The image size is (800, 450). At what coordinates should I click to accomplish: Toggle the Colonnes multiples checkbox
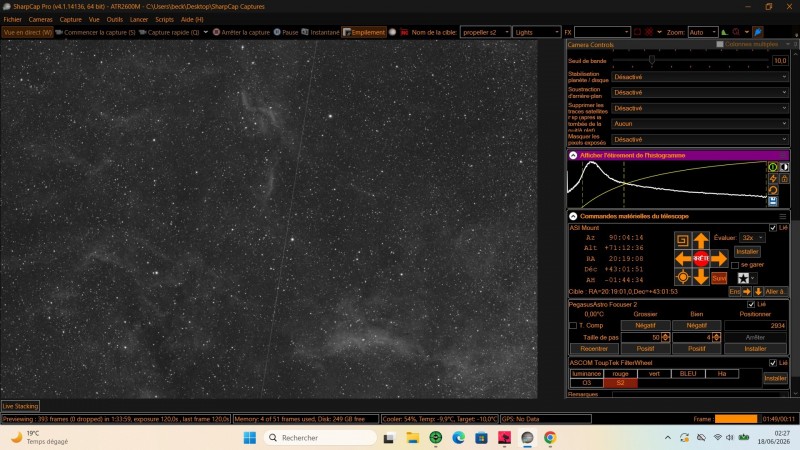point(719,44)
